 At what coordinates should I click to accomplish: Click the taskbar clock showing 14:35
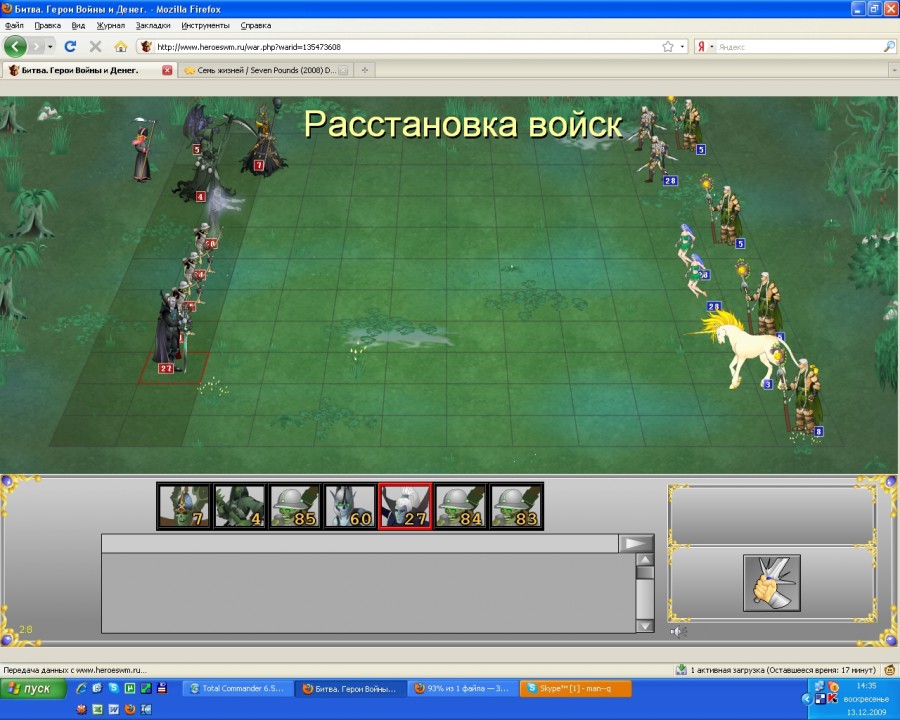(x=866, y=686)
